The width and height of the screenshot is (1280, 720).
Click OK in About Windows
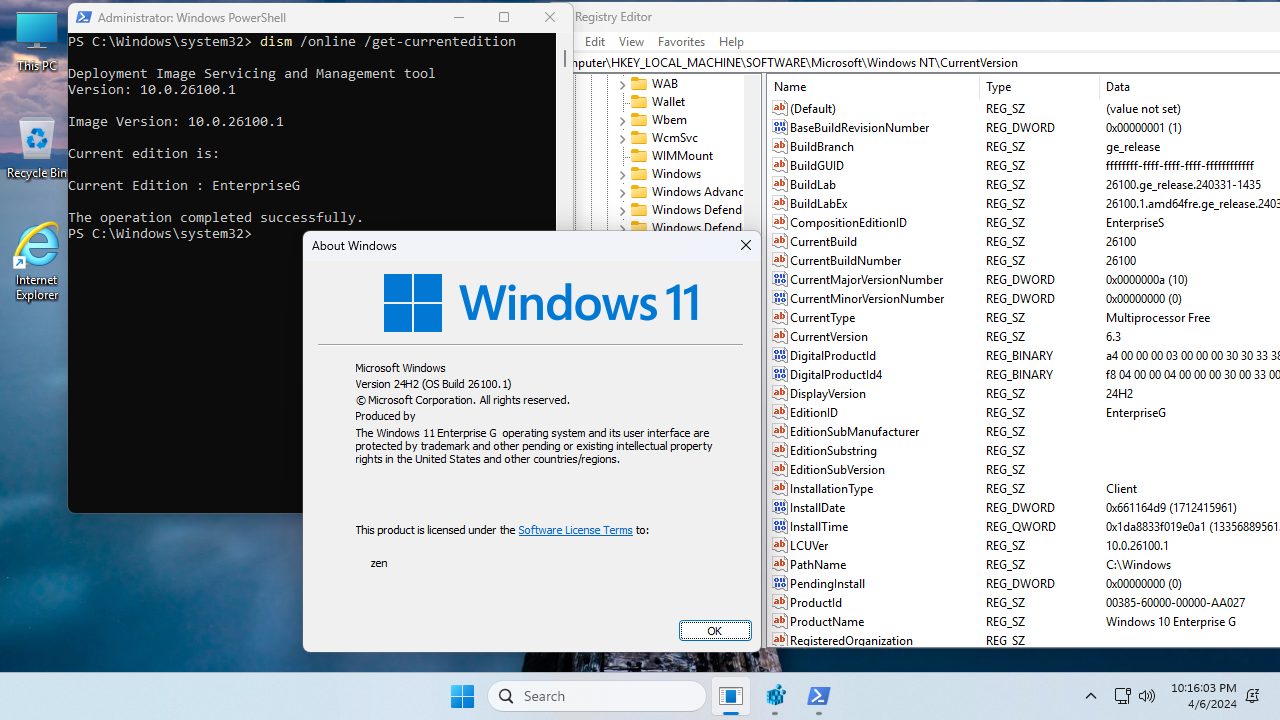click(x=715, y=631)
